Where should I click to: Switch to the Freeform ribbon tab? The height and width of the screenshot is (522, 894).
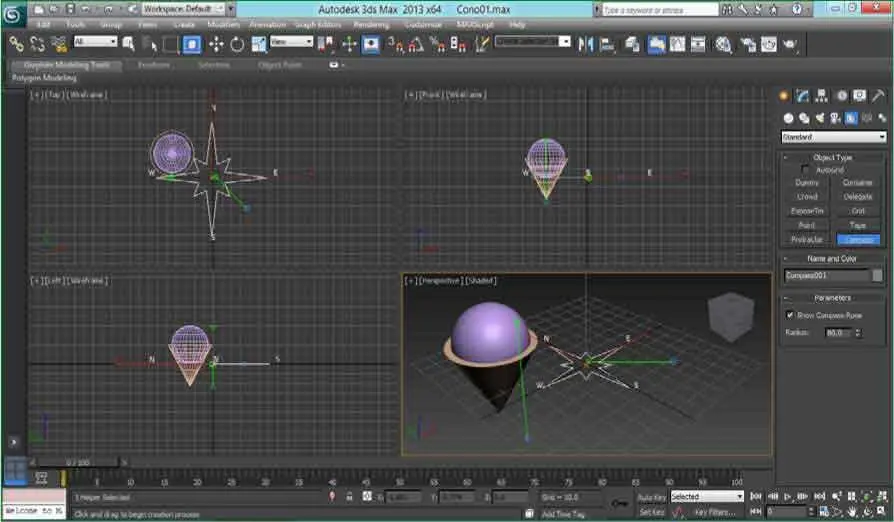[x=154, y=65]
